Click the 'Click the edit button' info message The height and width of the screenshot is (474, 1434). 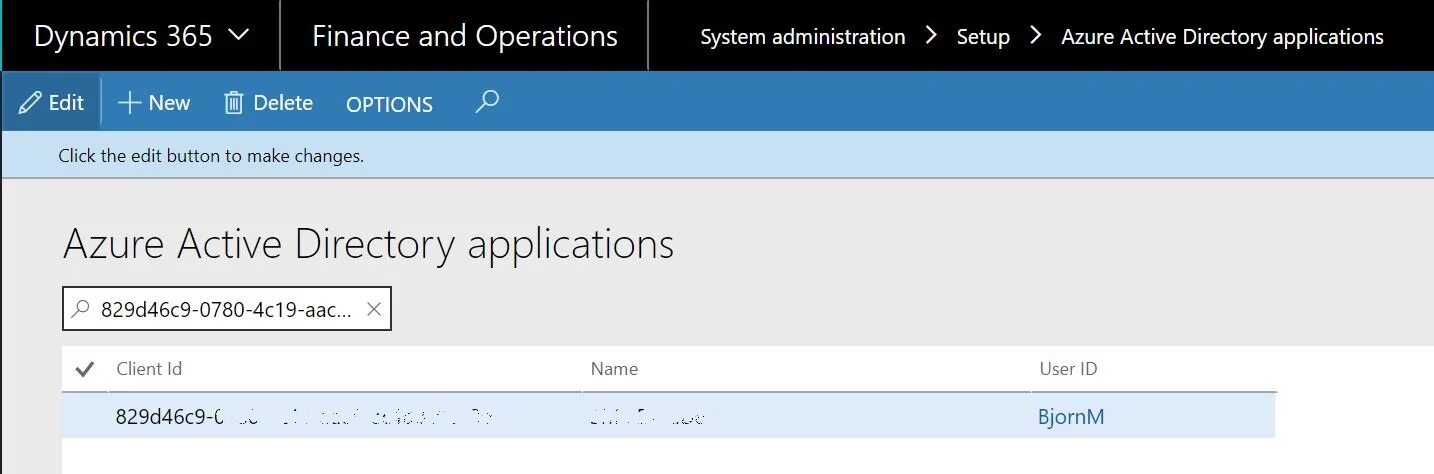point(211,156)
